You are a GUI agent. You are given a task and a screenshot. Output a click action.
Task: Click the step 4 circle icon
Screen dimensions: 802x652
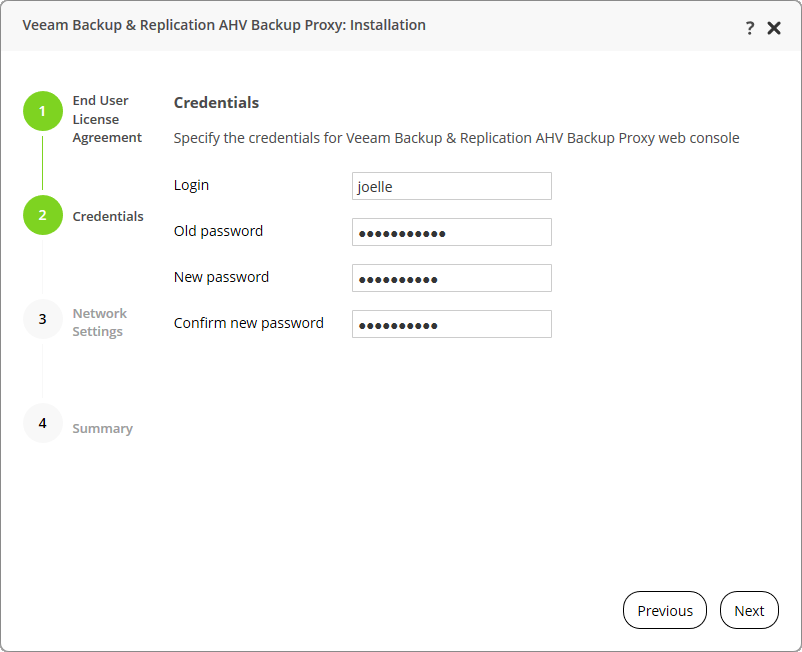(42, 423)
